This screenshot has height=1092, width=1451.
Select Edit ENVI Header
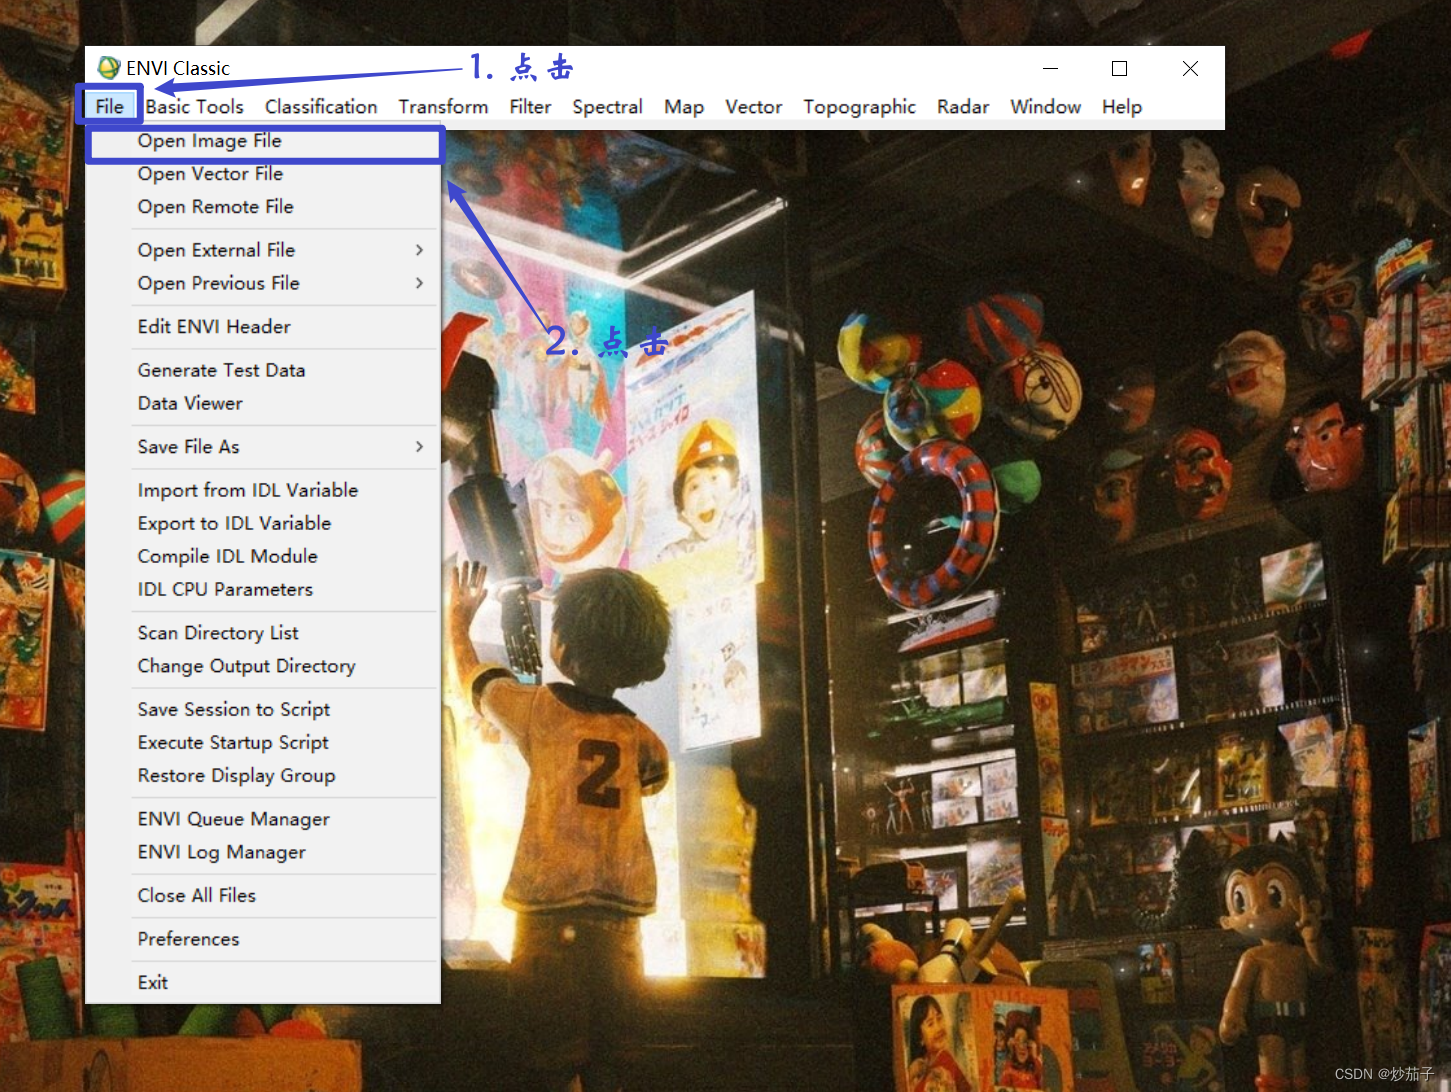pyautogui.click(x=264, y=327)
